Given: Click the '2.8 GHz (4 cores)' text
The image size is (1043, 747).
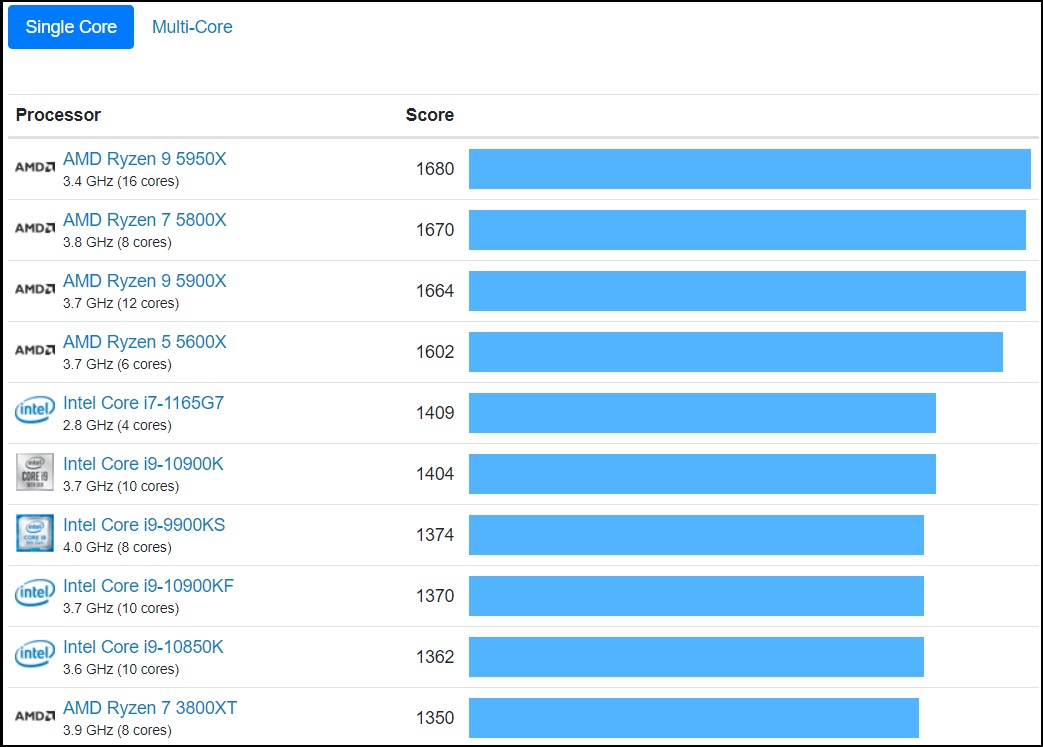Looking at the screenshot, I should pyautogui.click(x=117, y=426).
